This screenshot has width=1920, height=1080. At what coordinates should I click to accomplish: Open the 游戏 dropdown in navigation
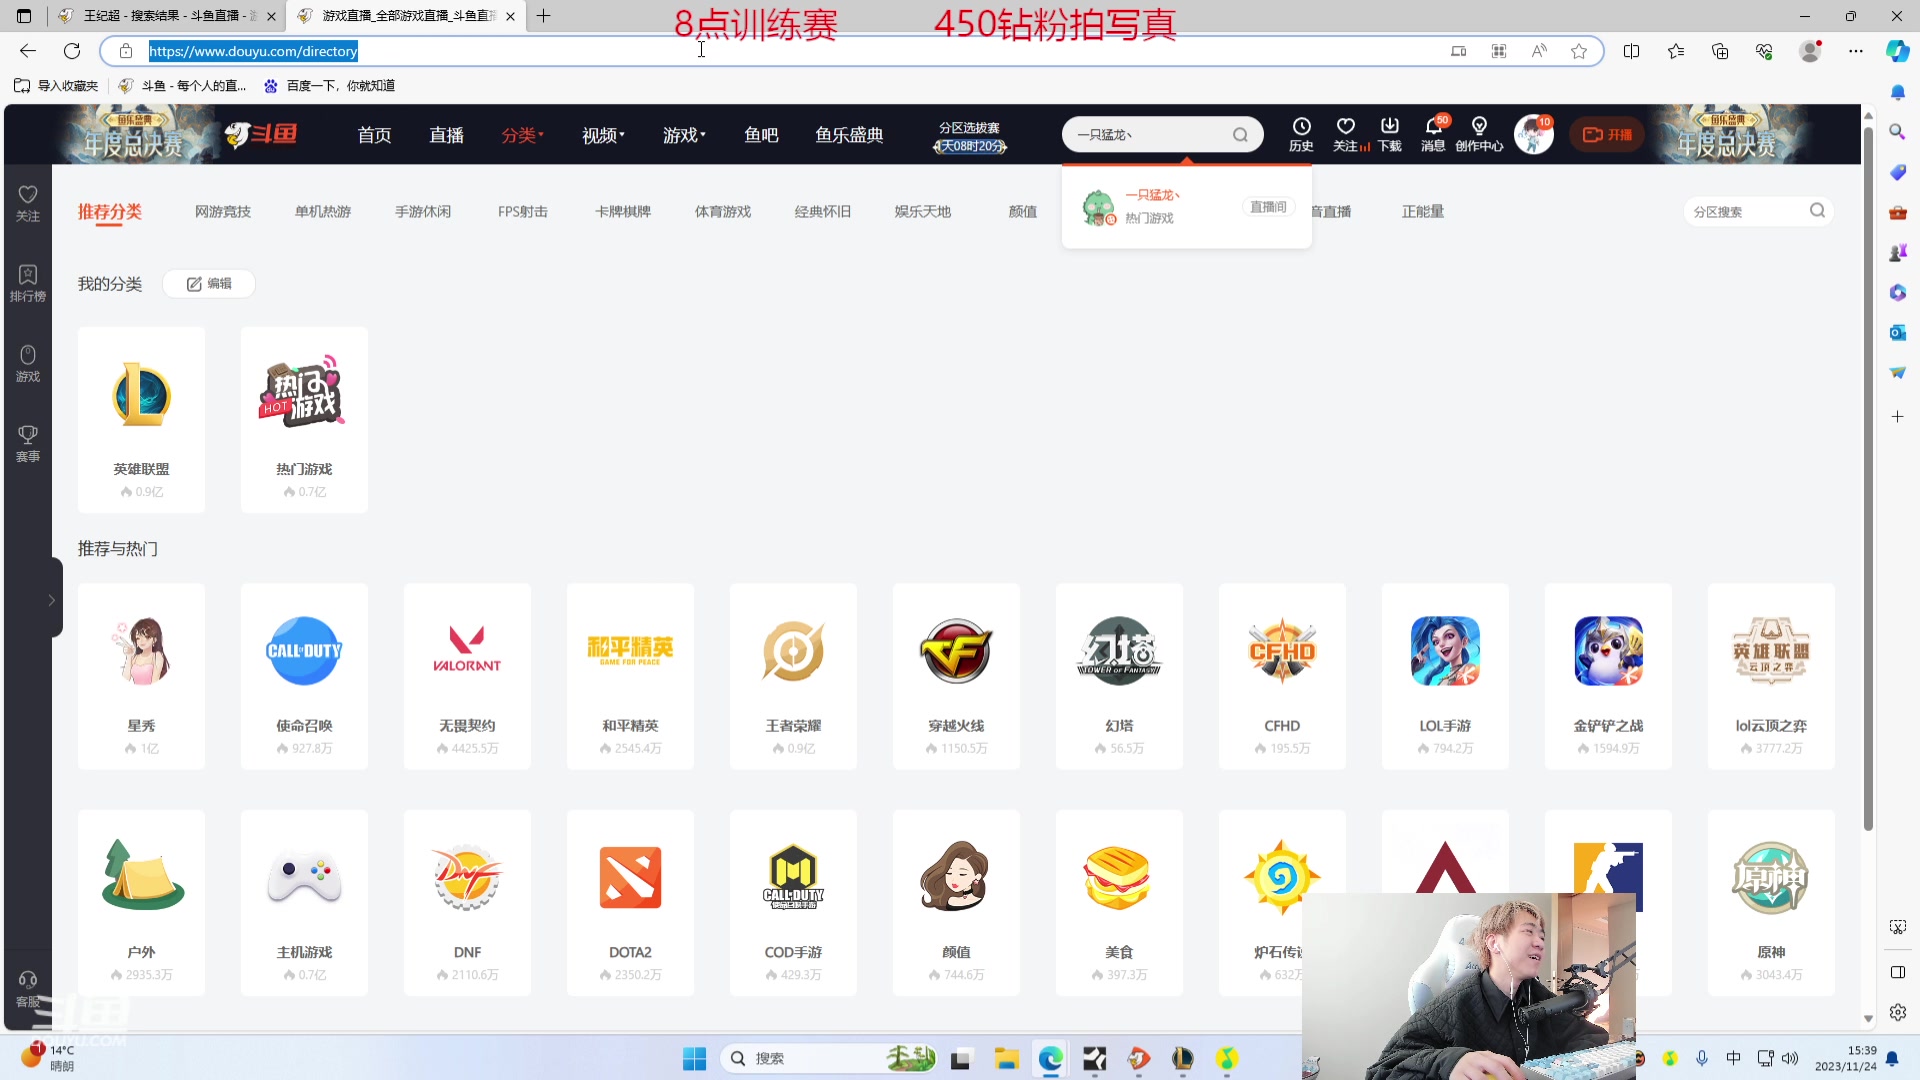684,135
